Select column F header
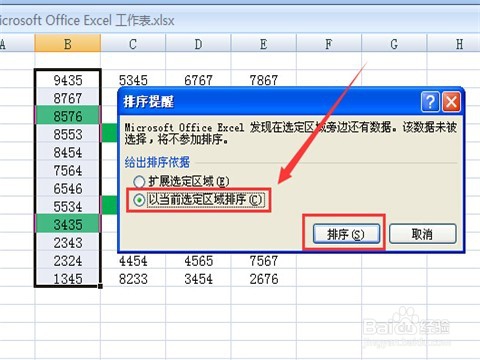This screenshot has height=360, width=480. click(x=329, y=43)
